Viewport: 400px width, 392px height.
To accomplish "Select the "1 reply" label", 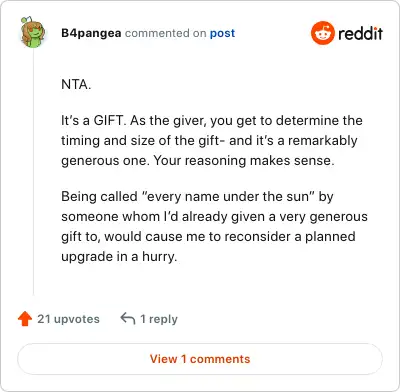I will (x=159, y=319).
